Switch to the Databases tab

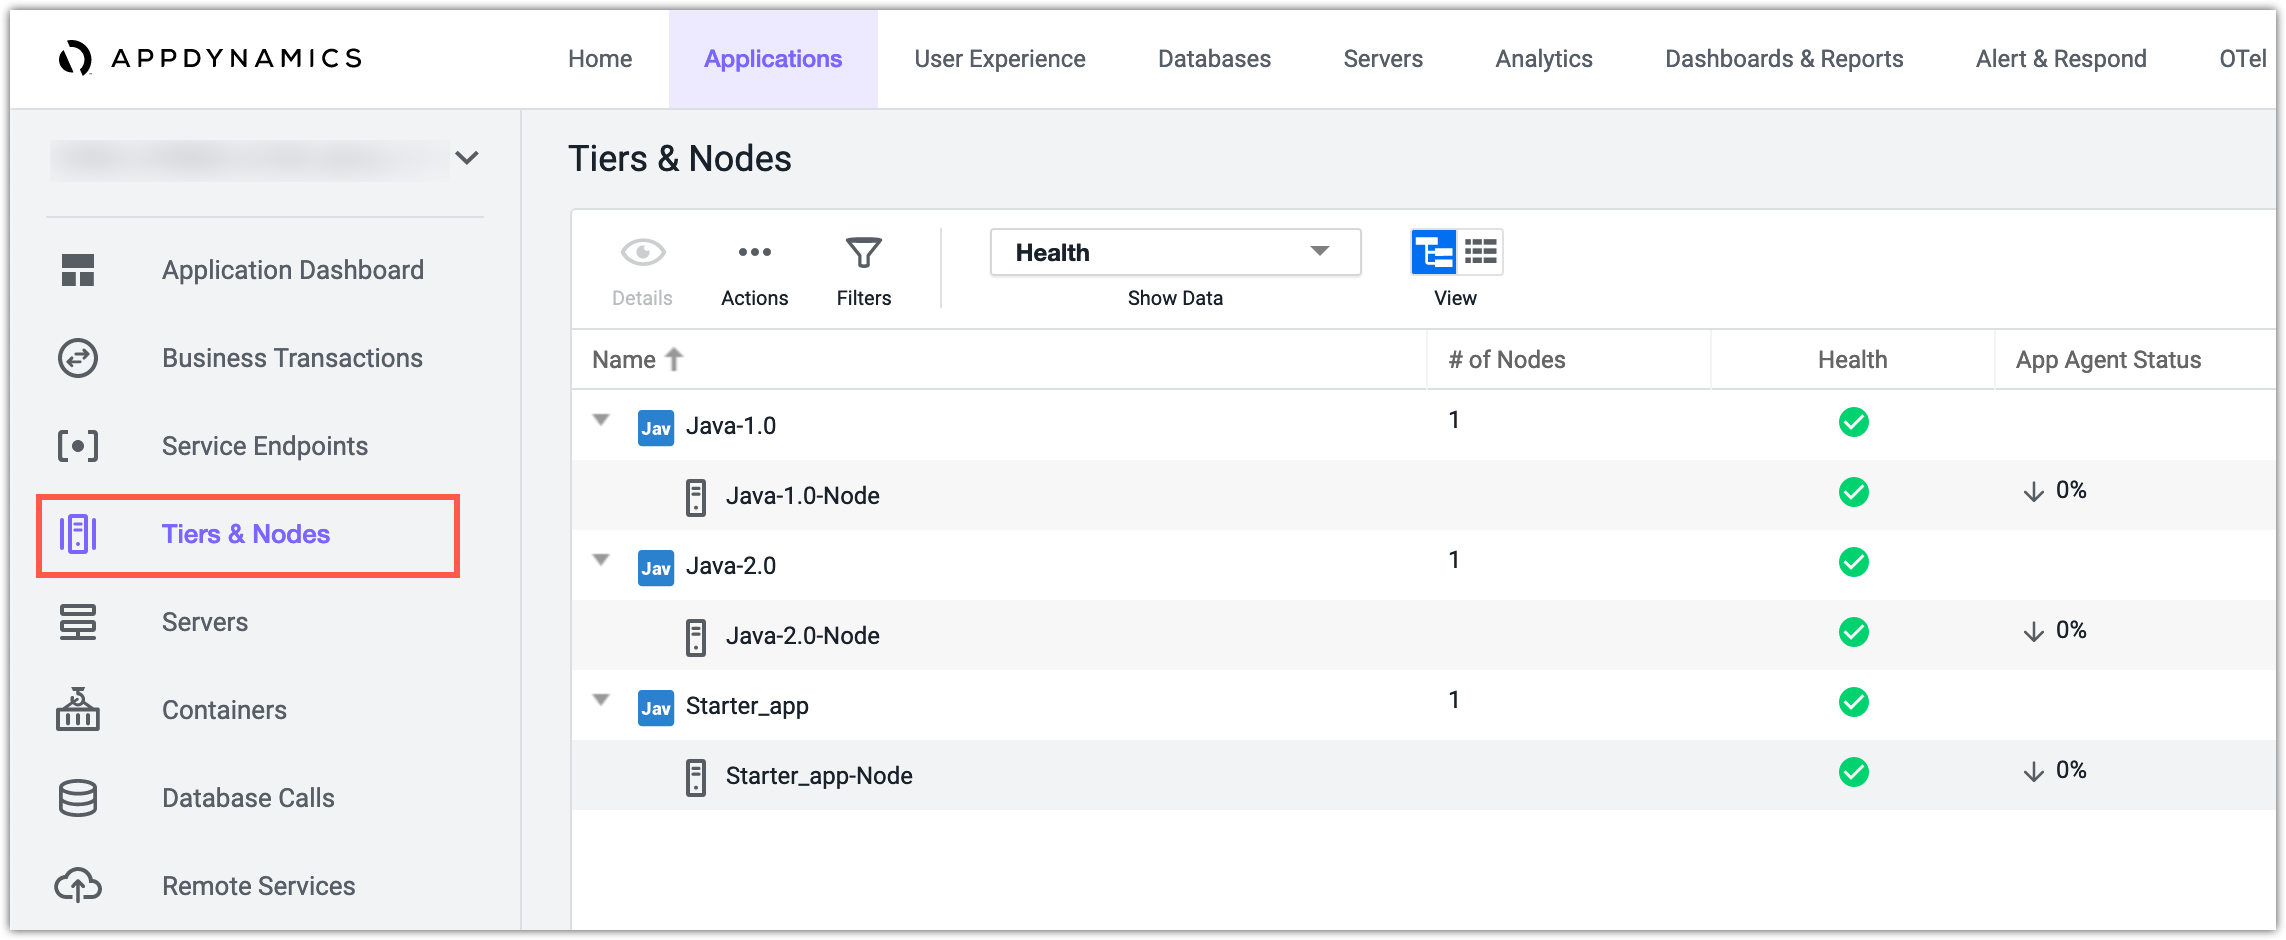1214,59
